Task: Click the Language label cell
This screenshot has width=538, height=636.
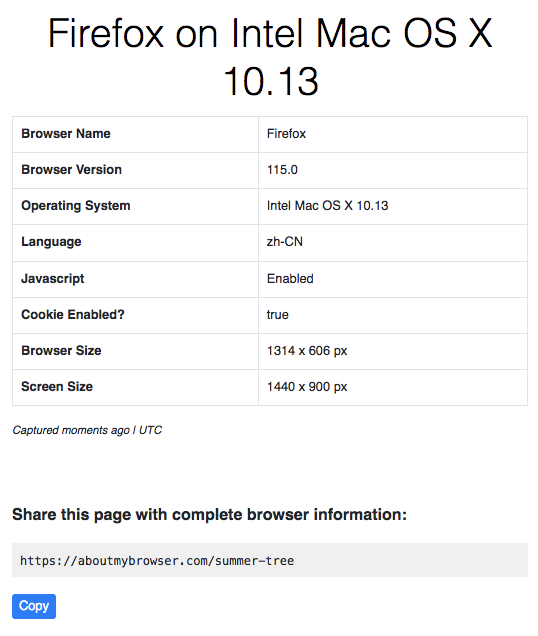Action: [135, 243]
